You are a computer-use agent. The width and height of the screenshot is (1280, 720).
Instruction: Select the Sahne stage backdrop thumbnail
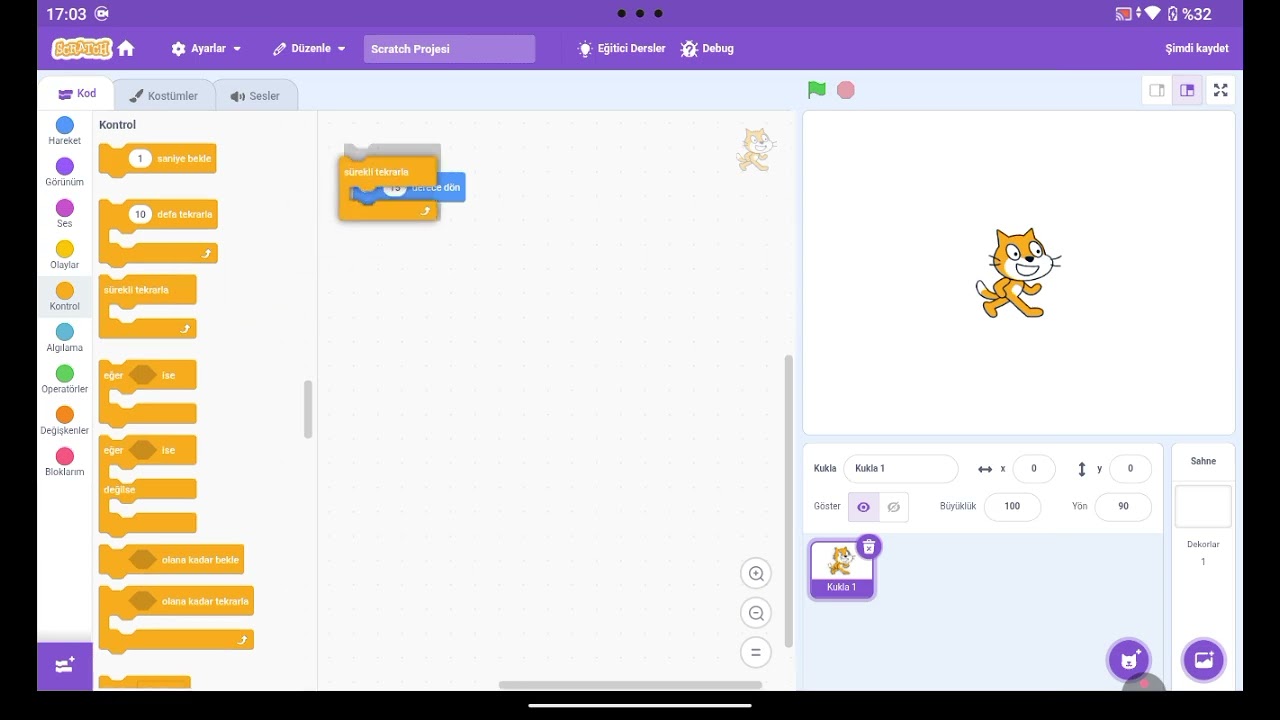tap(1203, 507)
